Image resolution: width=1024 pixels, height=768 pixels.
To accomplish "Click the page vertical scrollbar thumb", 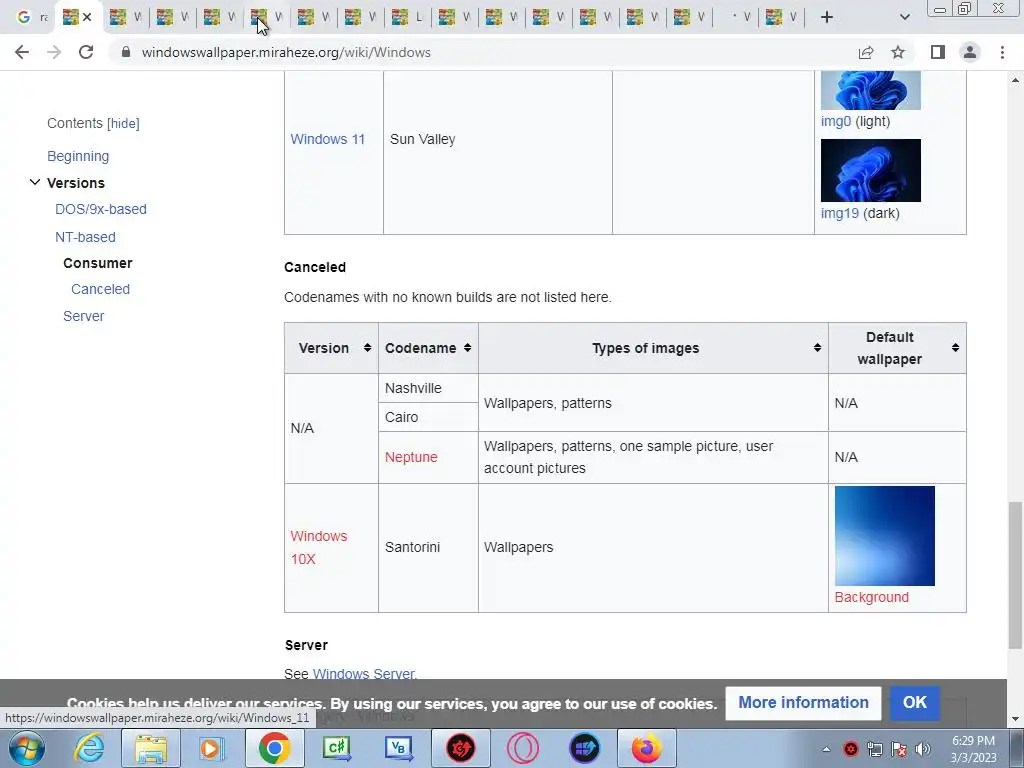I will (x=1015, y=575).
